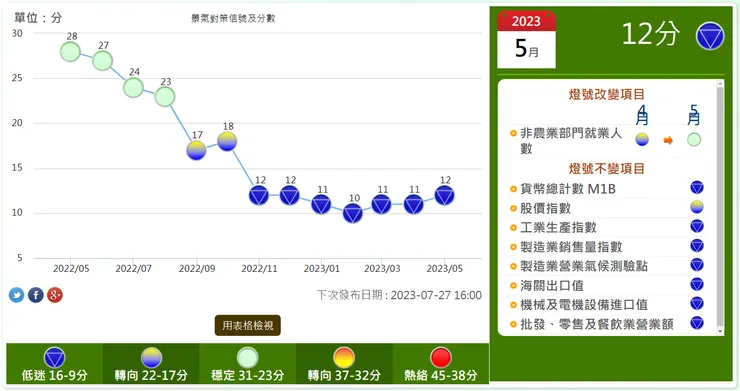Click the orange arrow between April and May lights

668,140
